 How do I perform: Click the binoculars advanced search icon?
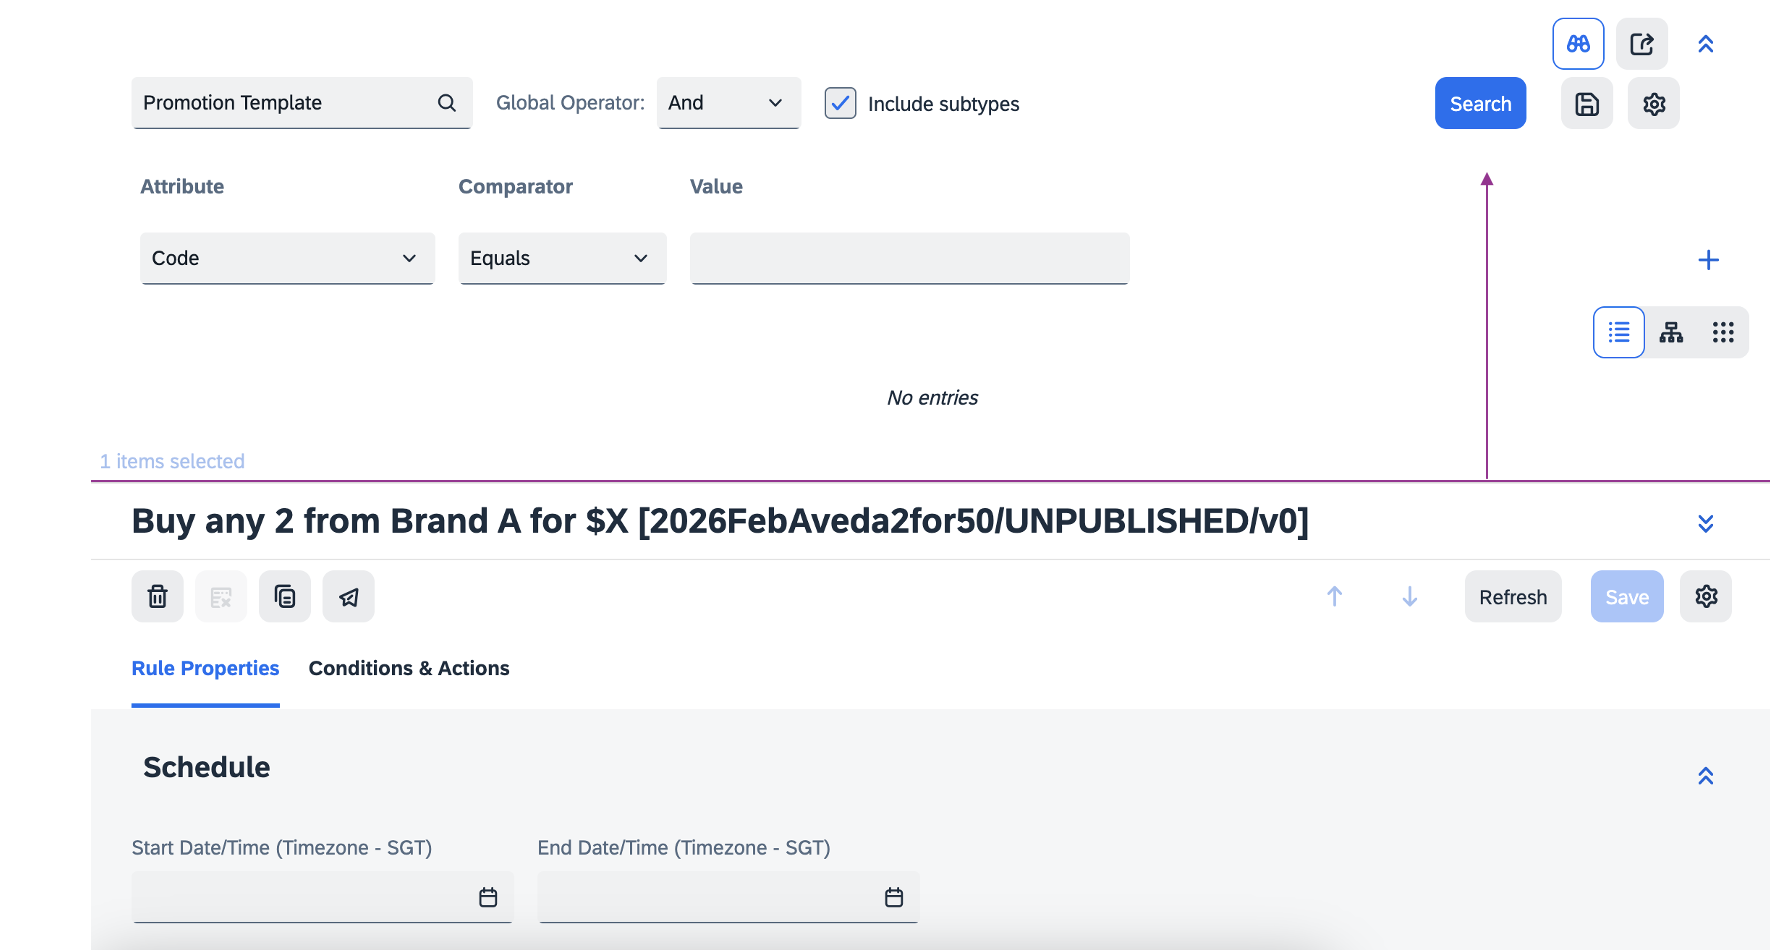tap(1578, 44)
